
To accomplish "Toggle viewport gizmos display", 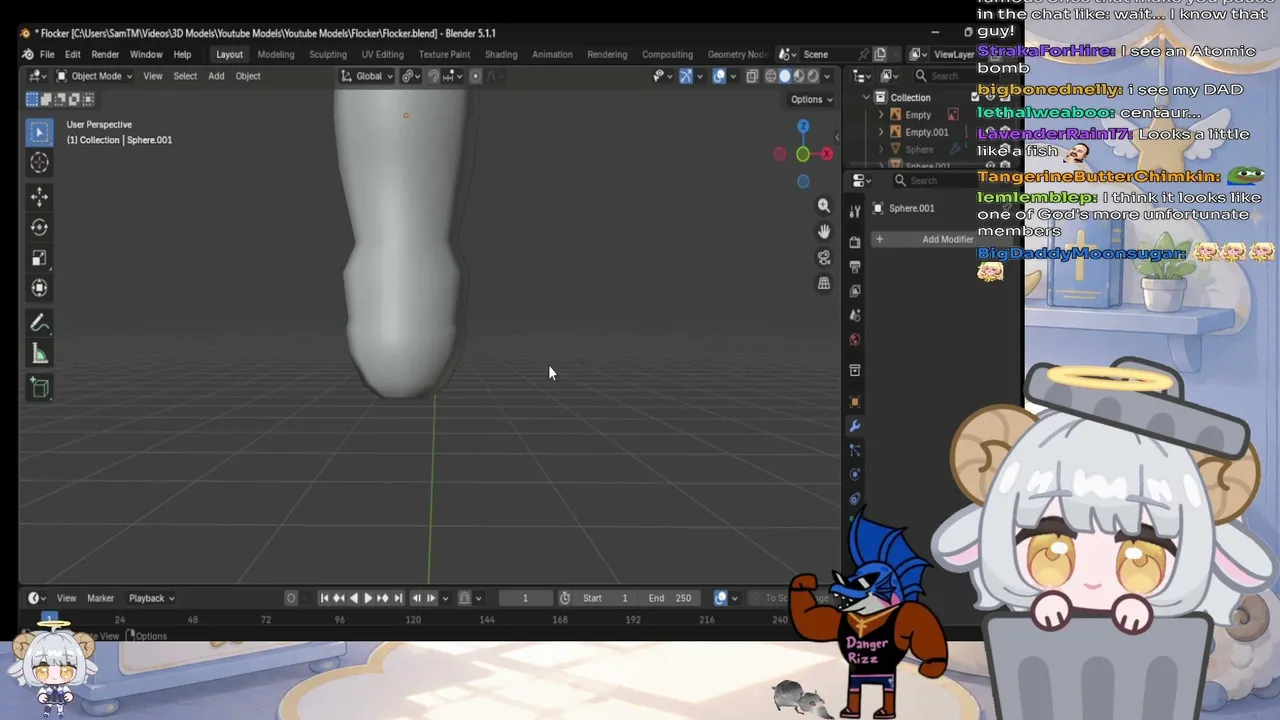I will [x=686, y=76].
